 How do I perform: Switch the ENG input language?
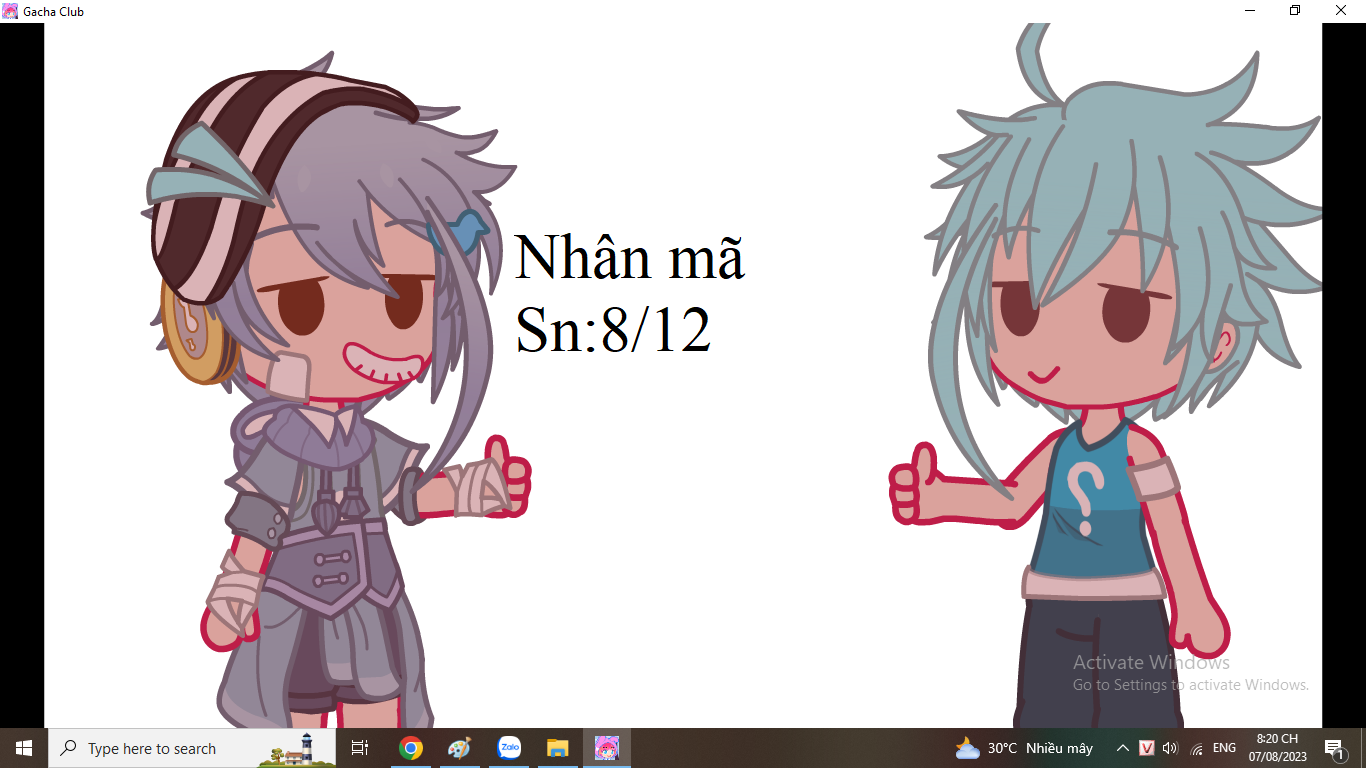(1224, 748)
